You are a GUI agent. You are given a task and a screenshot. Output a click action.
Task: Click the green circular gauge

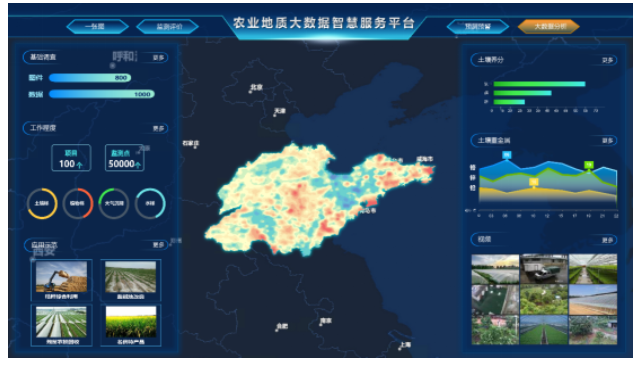114,203
